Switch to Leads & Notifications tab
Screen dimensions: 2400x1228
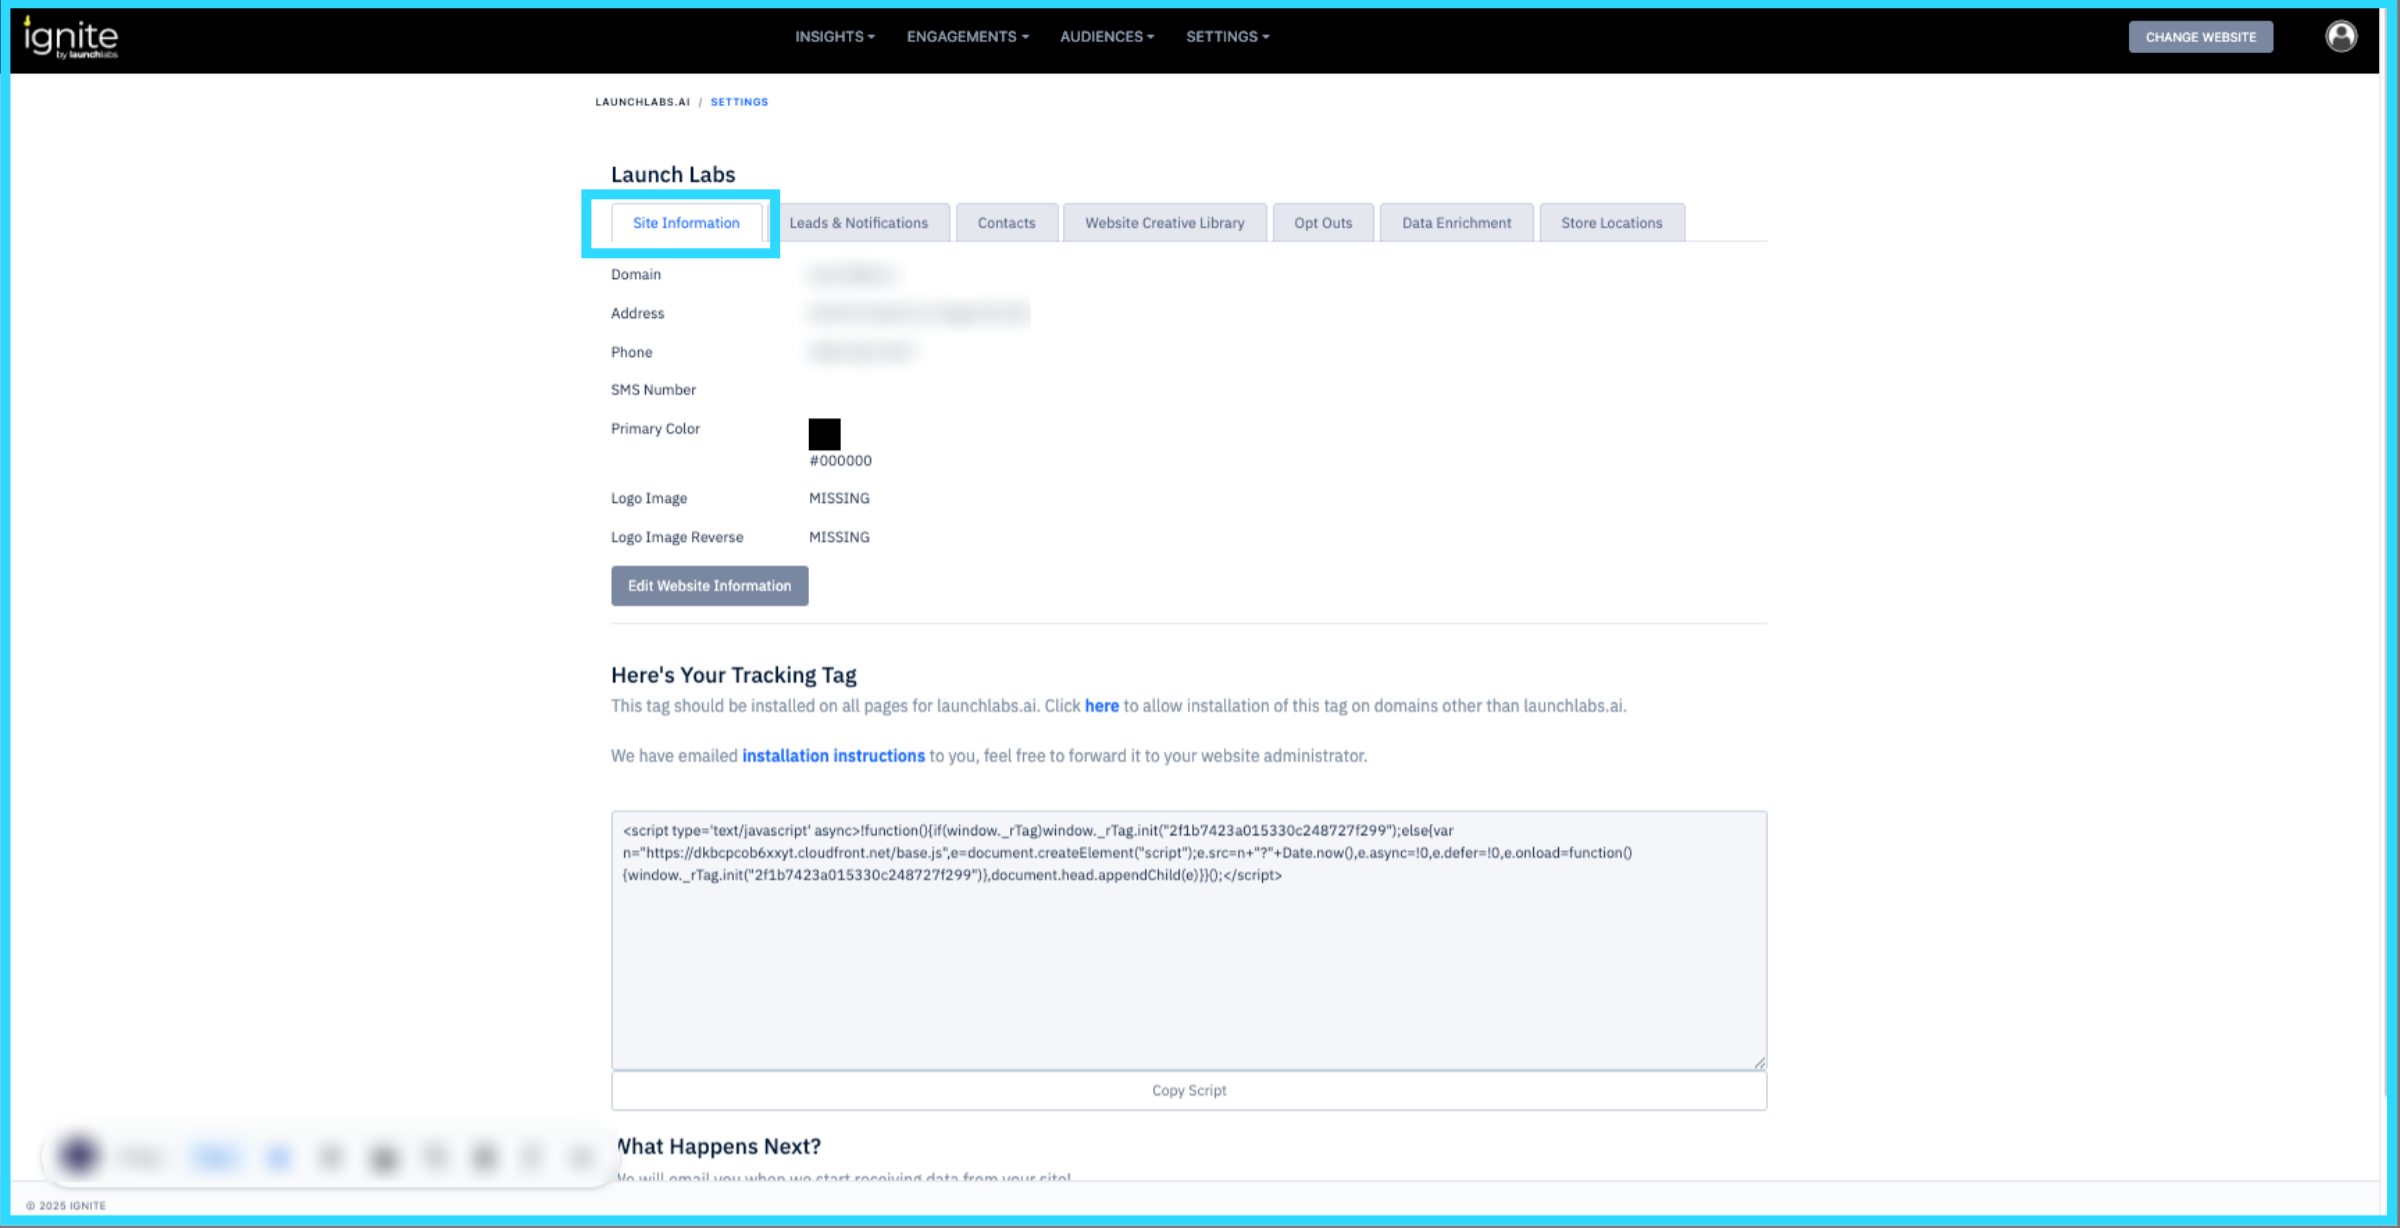[858, 223]
